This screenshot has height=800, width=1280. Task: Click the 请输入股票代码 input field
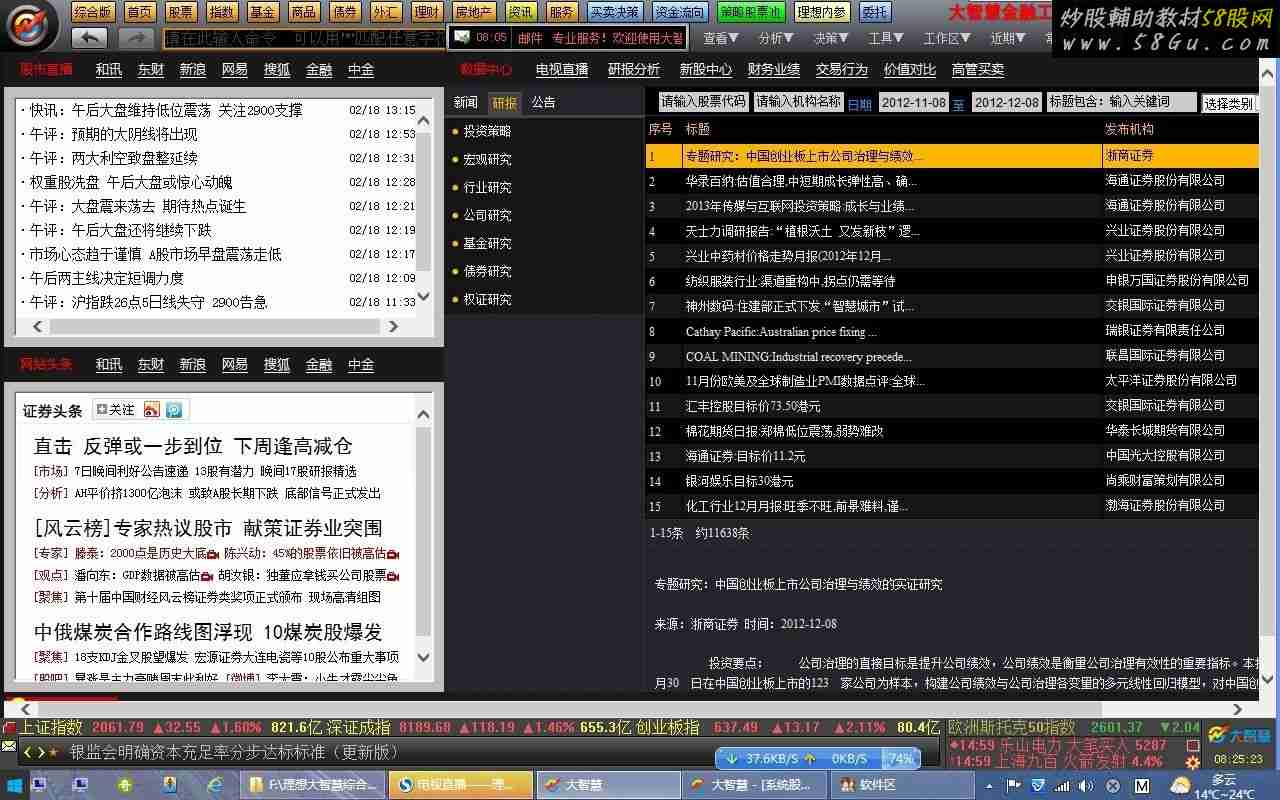click(x=703, y=102)
